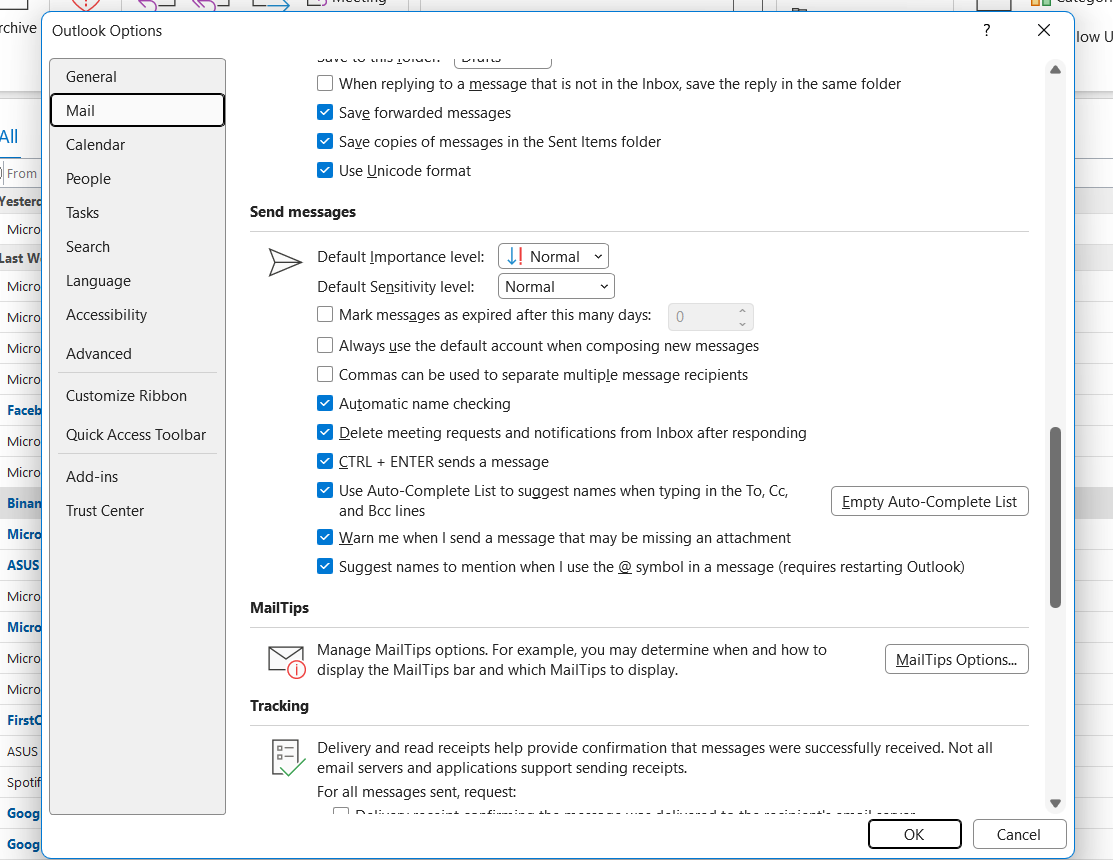Click Empty Auto-Complete List button
This screenshot has width=1113, height=860.
click(929, 502)
